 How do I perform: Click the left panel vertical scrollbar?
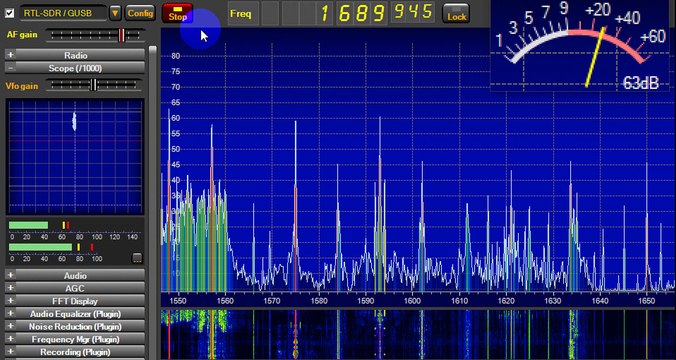point(153,203)
